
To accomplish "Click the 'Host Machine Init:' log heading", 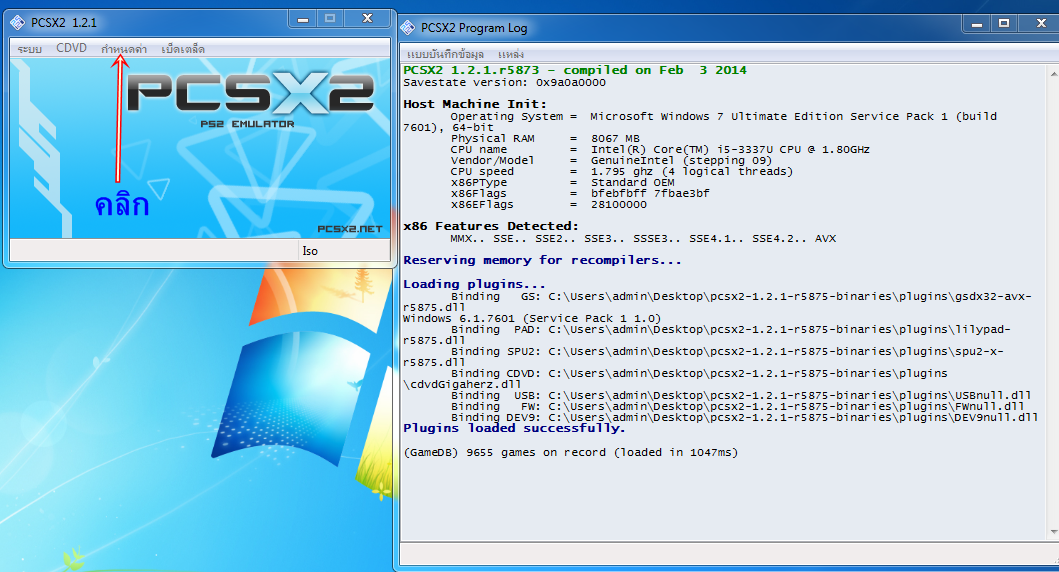I will coord(475,104).
